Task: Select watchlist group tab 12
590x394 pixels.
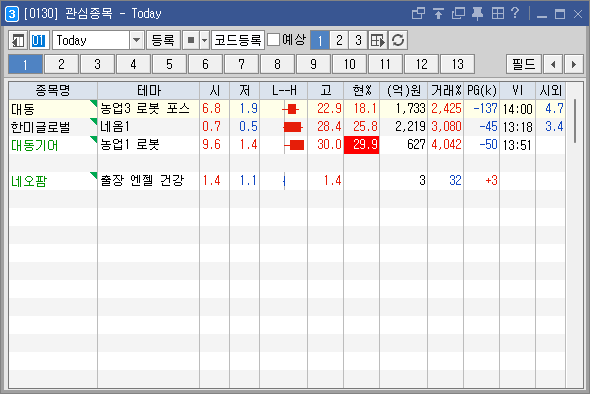Action: click(421, 64)
